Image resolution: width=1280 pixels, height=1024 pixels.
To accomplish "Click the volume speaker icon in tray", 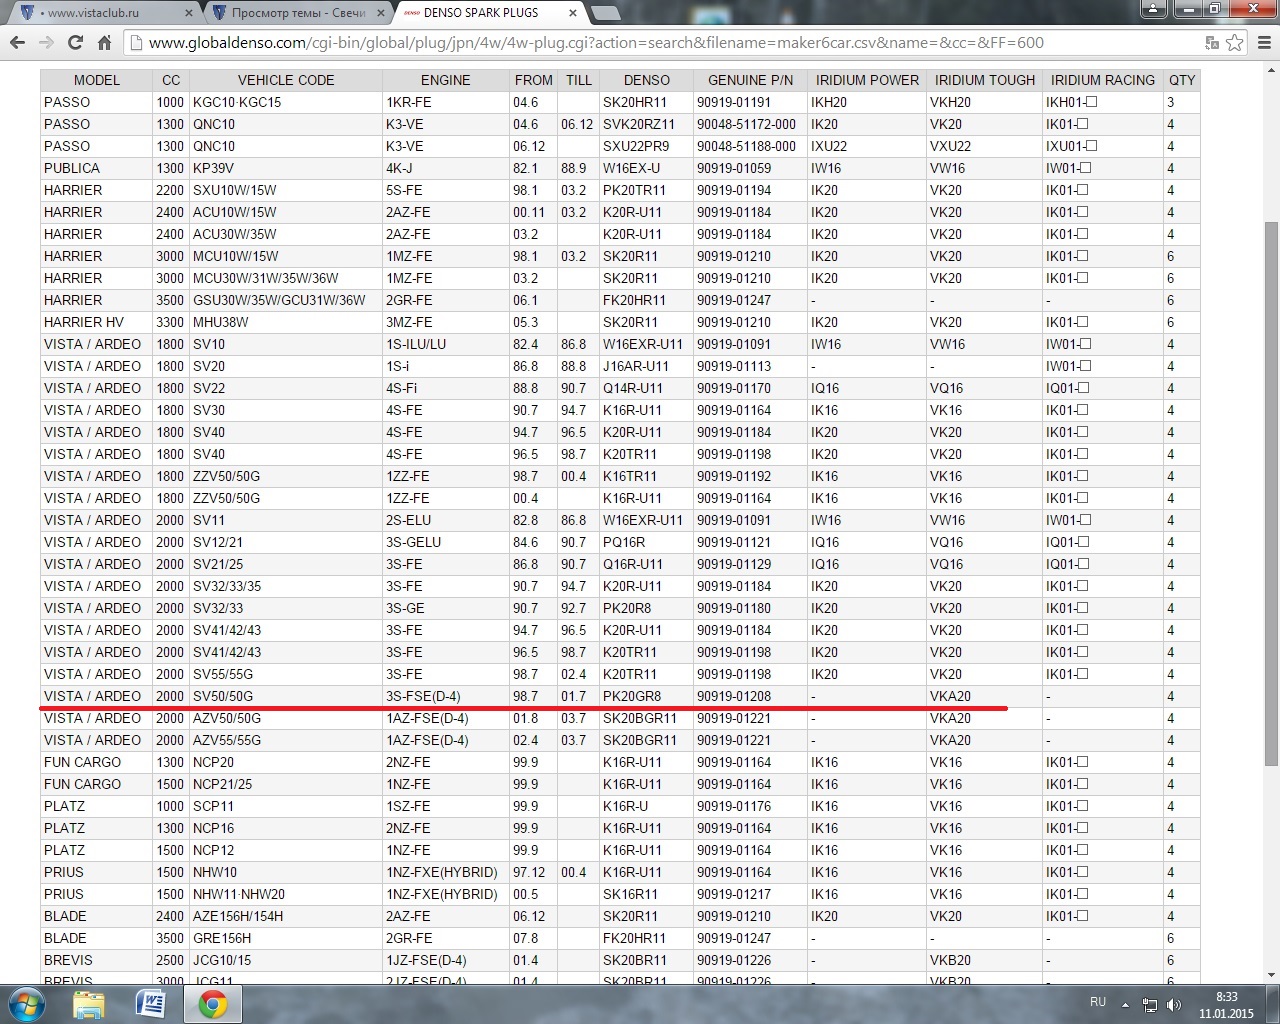I will click(x=1174, y=1005).
